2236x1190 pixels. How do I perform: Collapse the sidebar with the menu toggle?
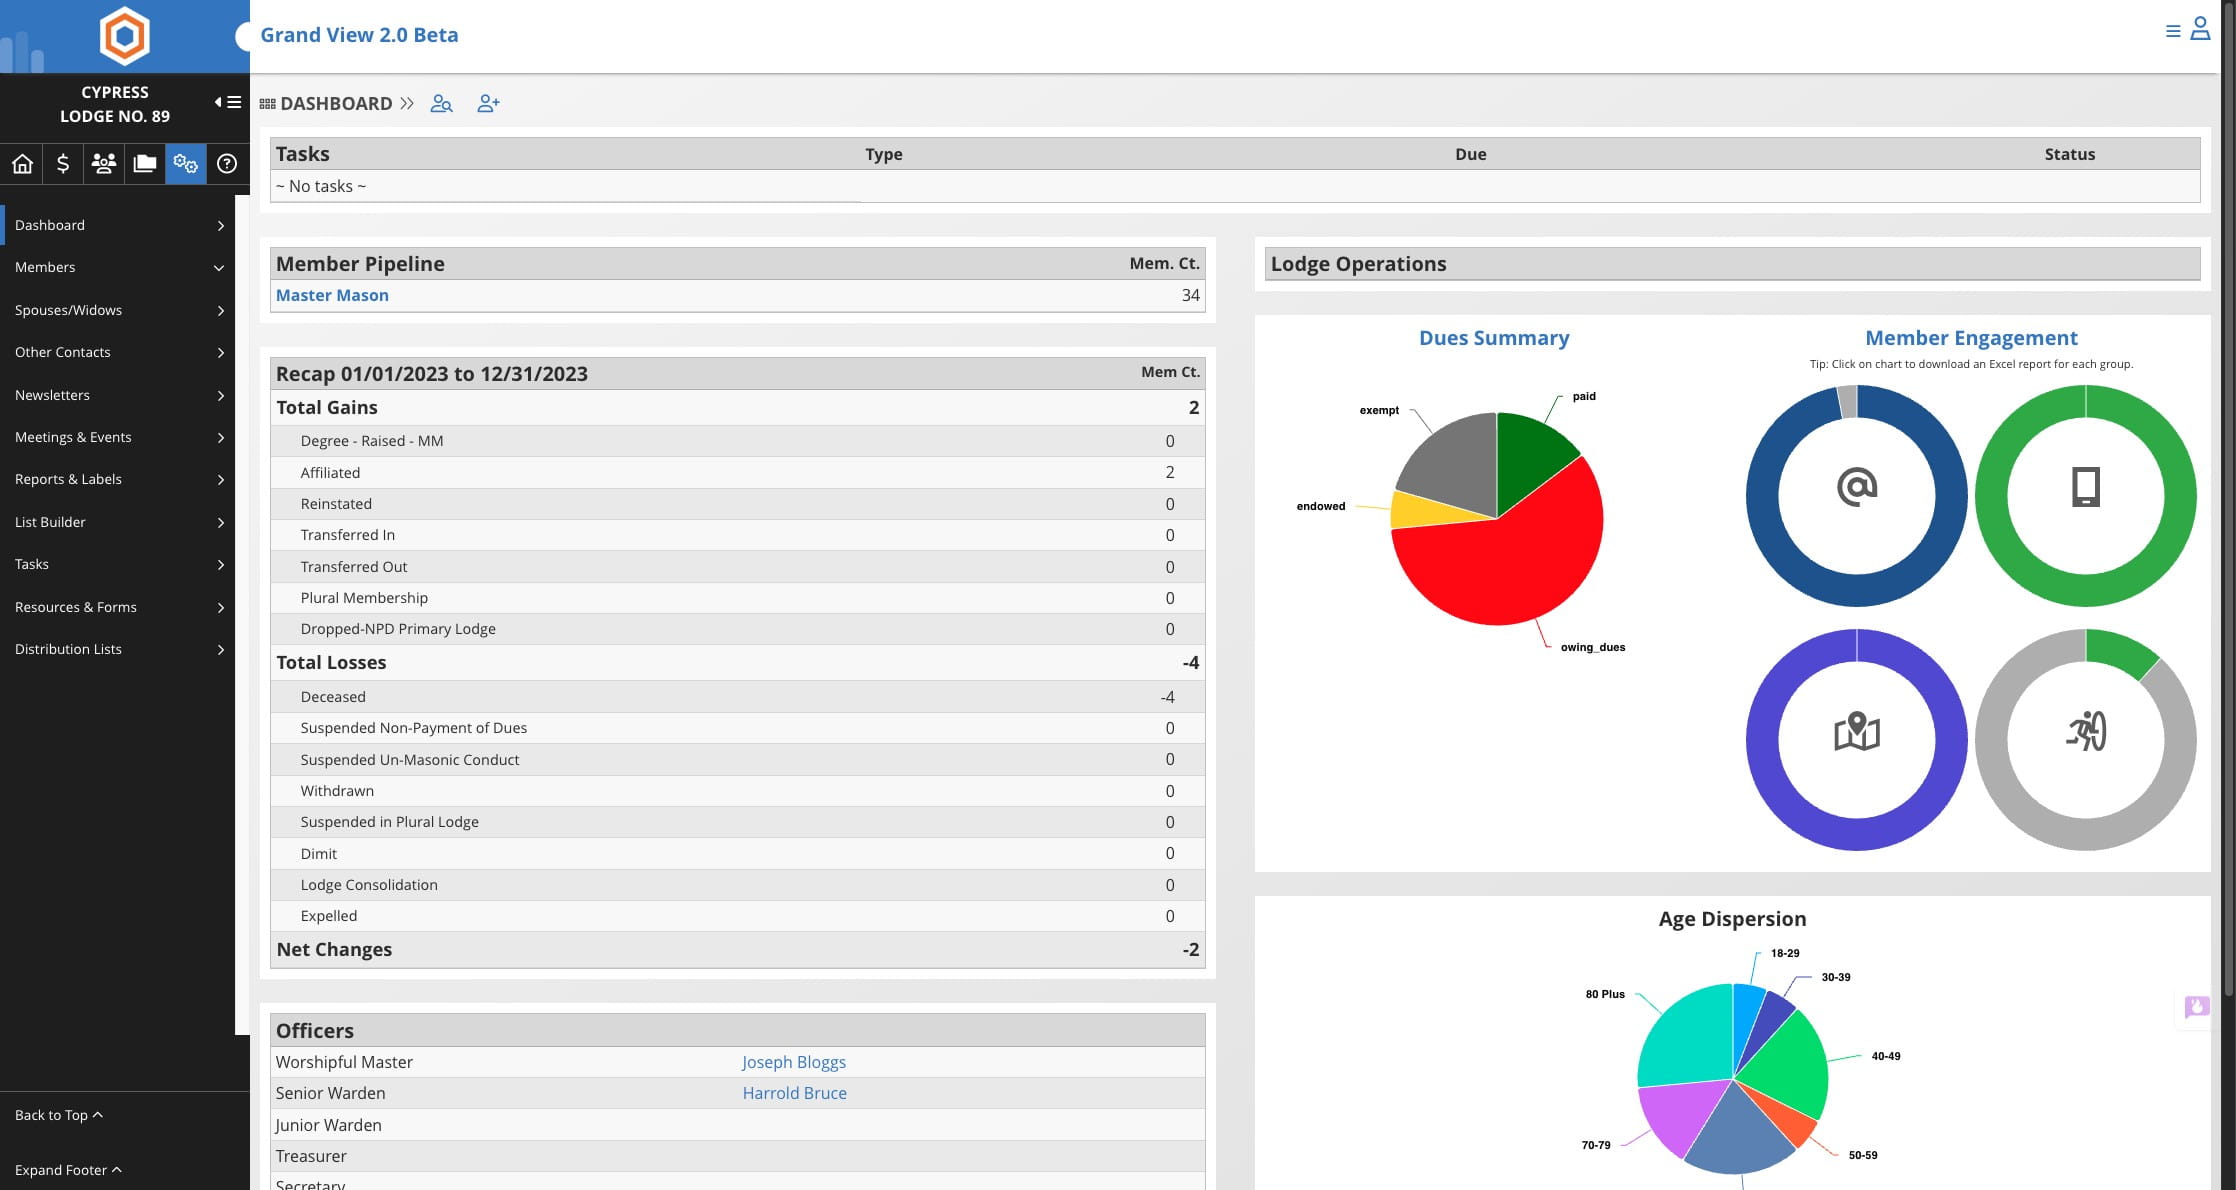pyautogui.click(x=228, y=102)
